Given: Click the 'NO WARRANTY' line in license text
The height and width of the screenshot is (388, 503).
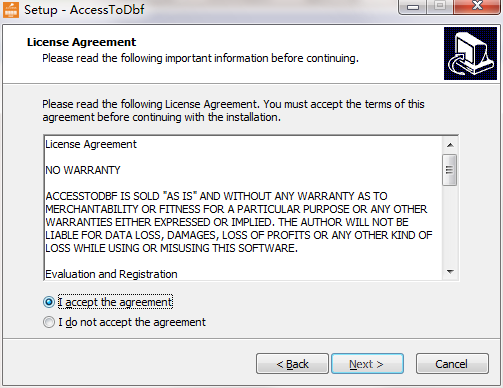Looking at the screenshot, I should point(83,170).
